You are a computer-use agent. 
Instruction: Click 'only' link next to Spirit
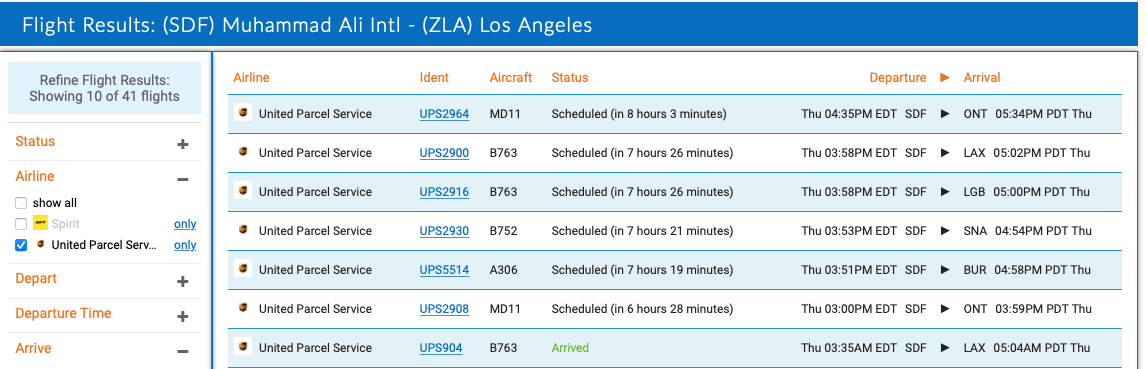[185, 224]
